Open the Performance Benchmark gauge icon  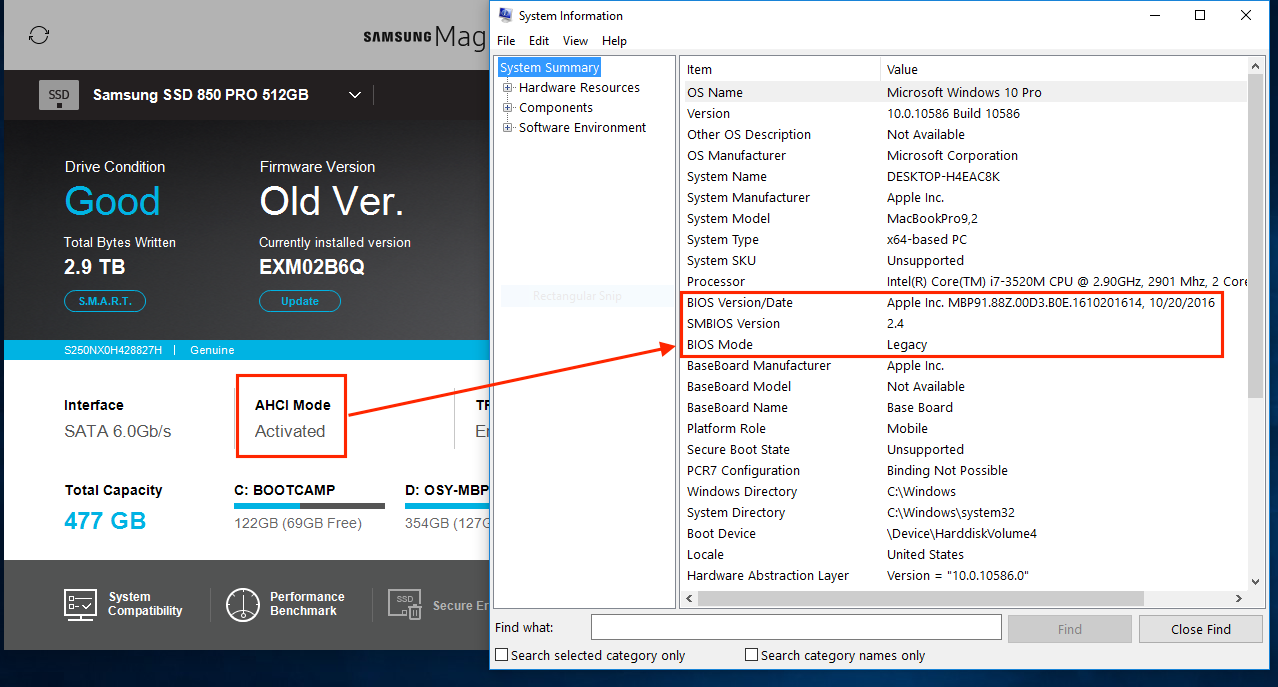[x=243, y=604]
